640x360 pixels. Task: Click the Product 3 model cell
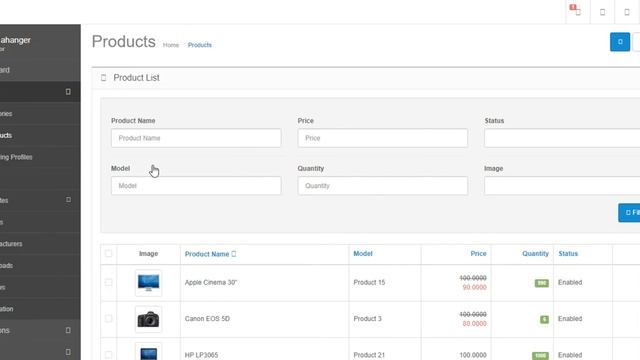(367, 318)
